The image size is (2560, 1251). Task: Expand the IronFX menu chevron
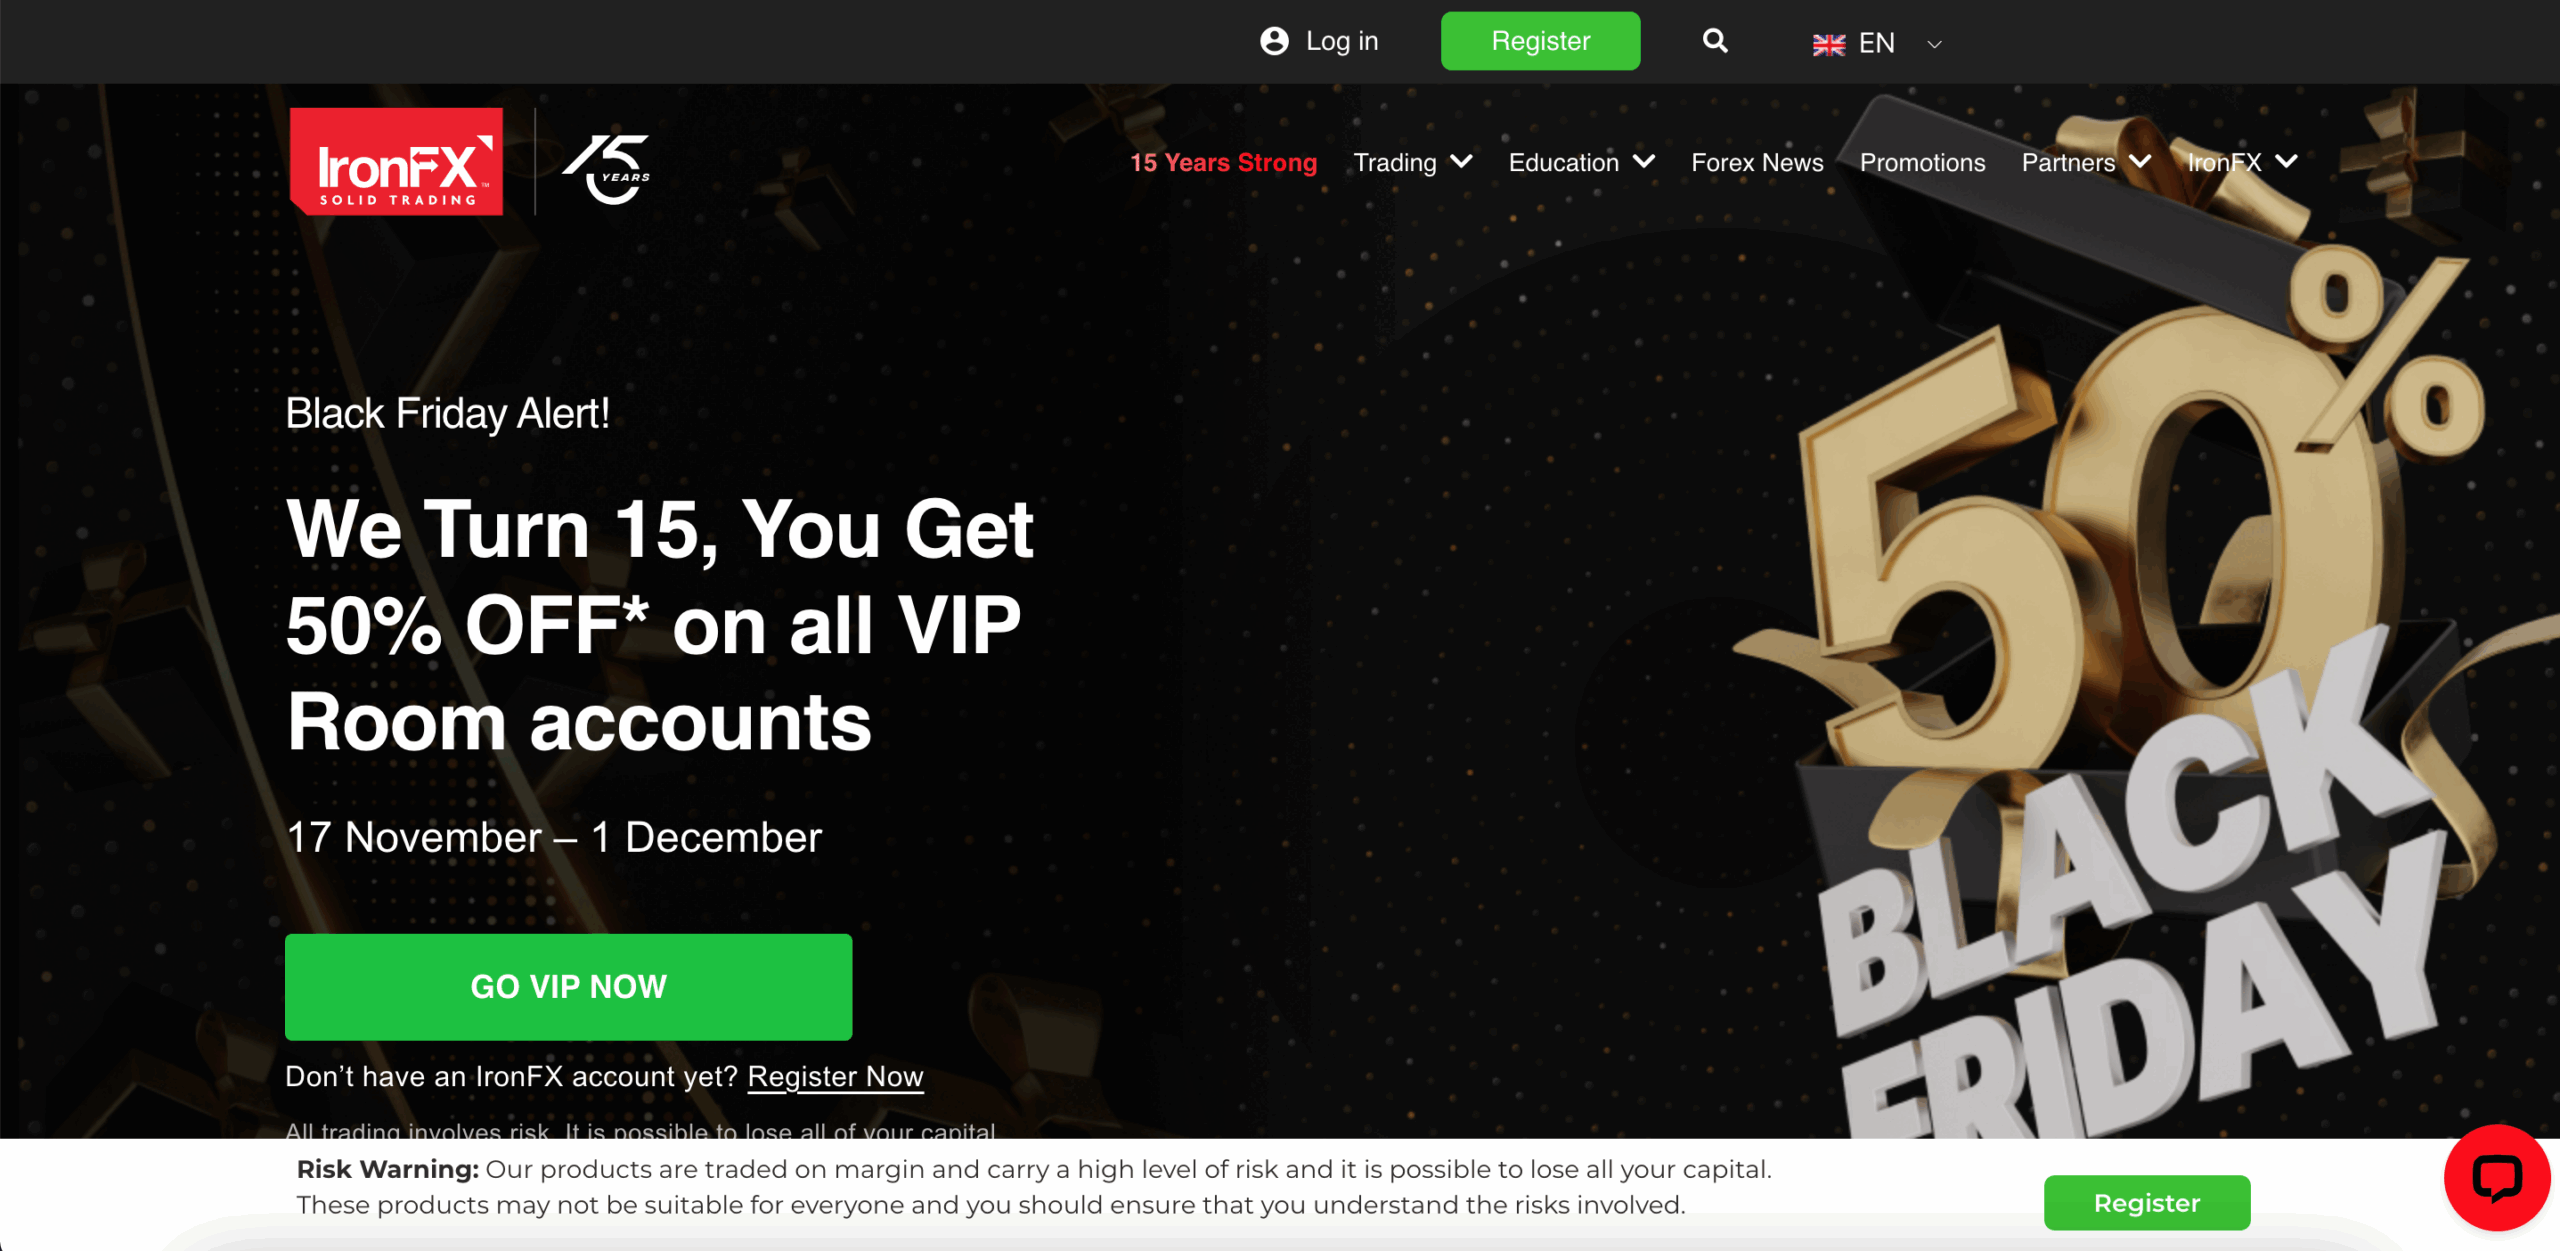2286,162
